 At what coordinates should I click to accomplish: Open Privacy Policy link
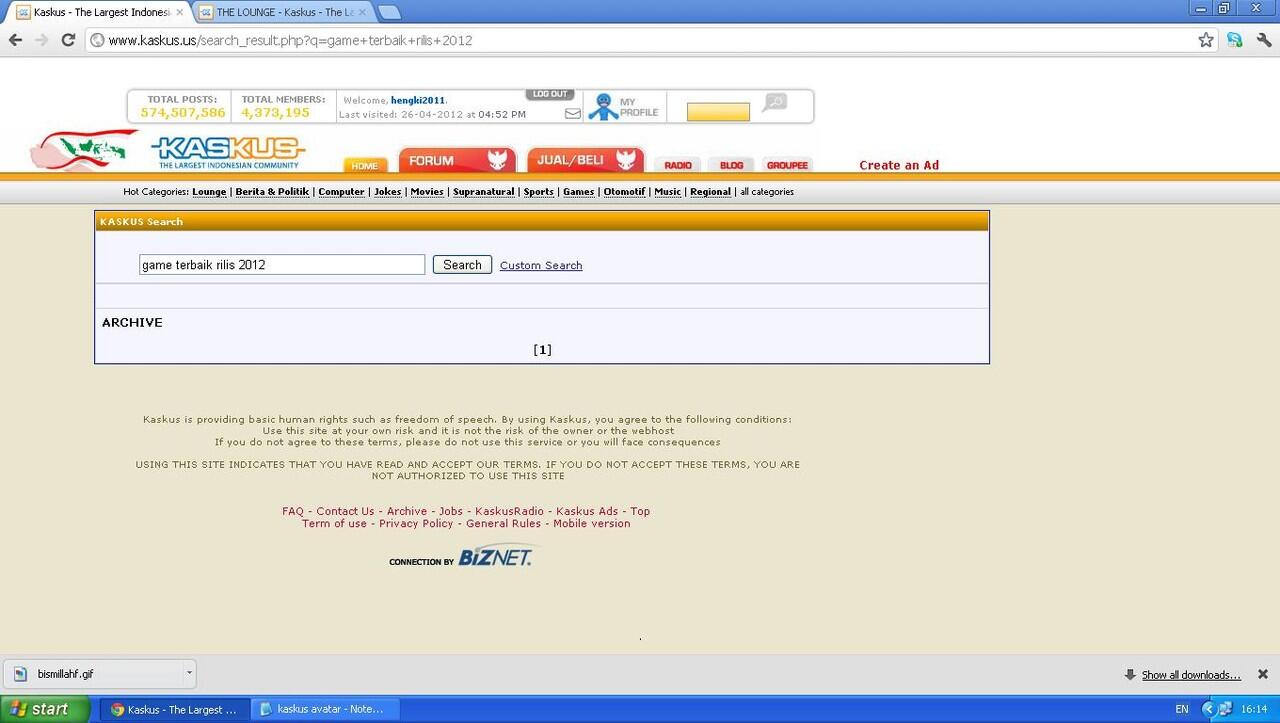[416, 523]
